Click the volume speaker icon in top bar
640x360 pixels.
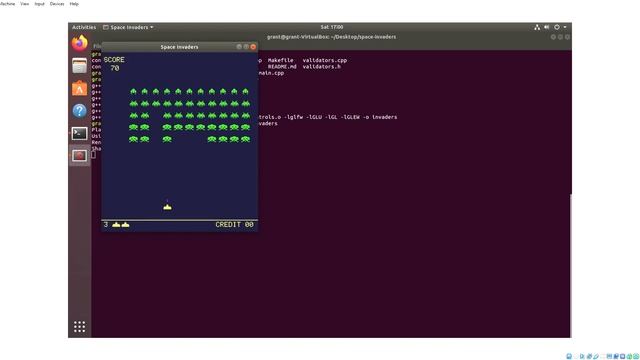click(x=547, y=27)
